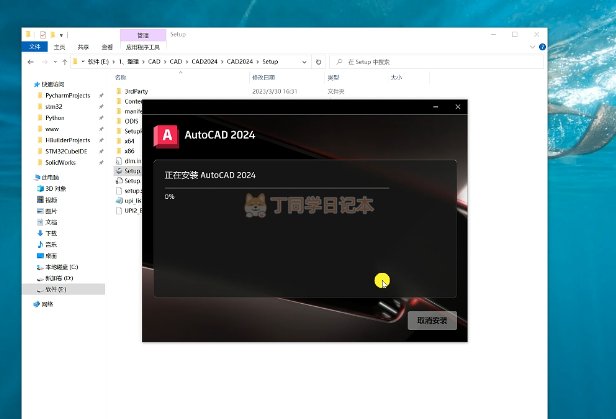616x419 pixels.
Task: Expand the address bar history dropdown
Action: (x=304, y=62)
